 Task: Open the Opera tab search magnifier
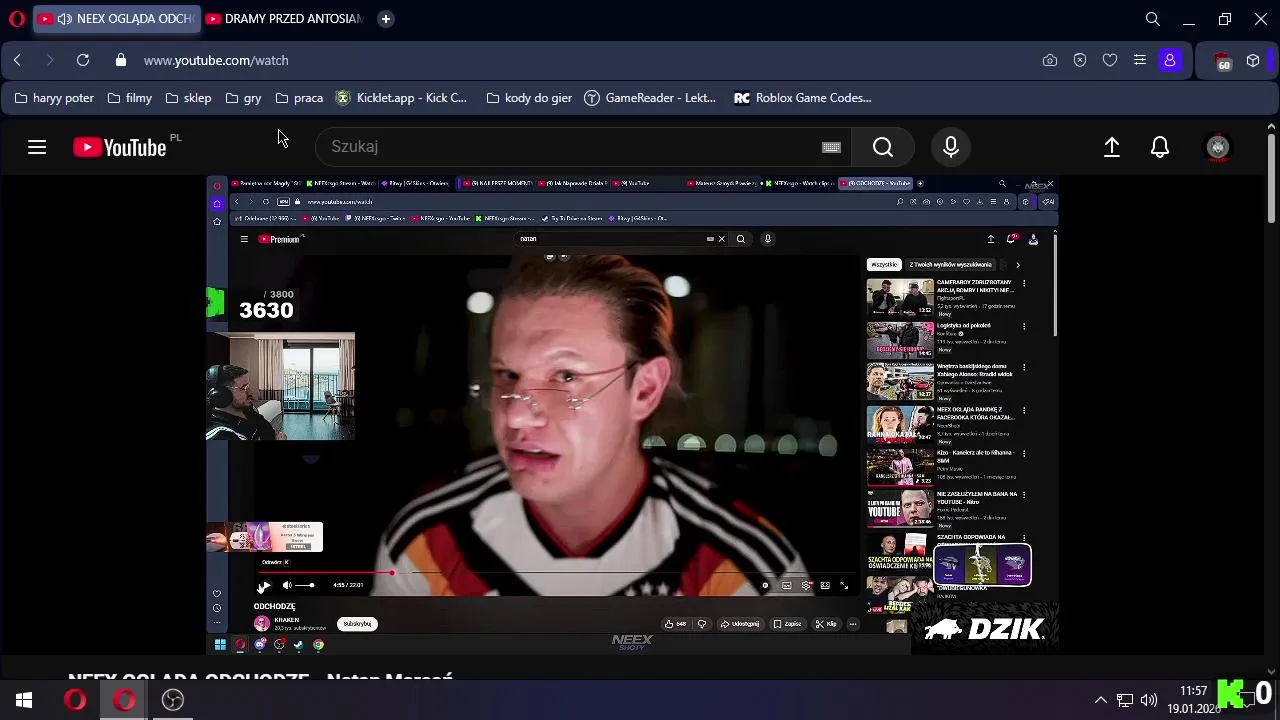pos(1152,19)
